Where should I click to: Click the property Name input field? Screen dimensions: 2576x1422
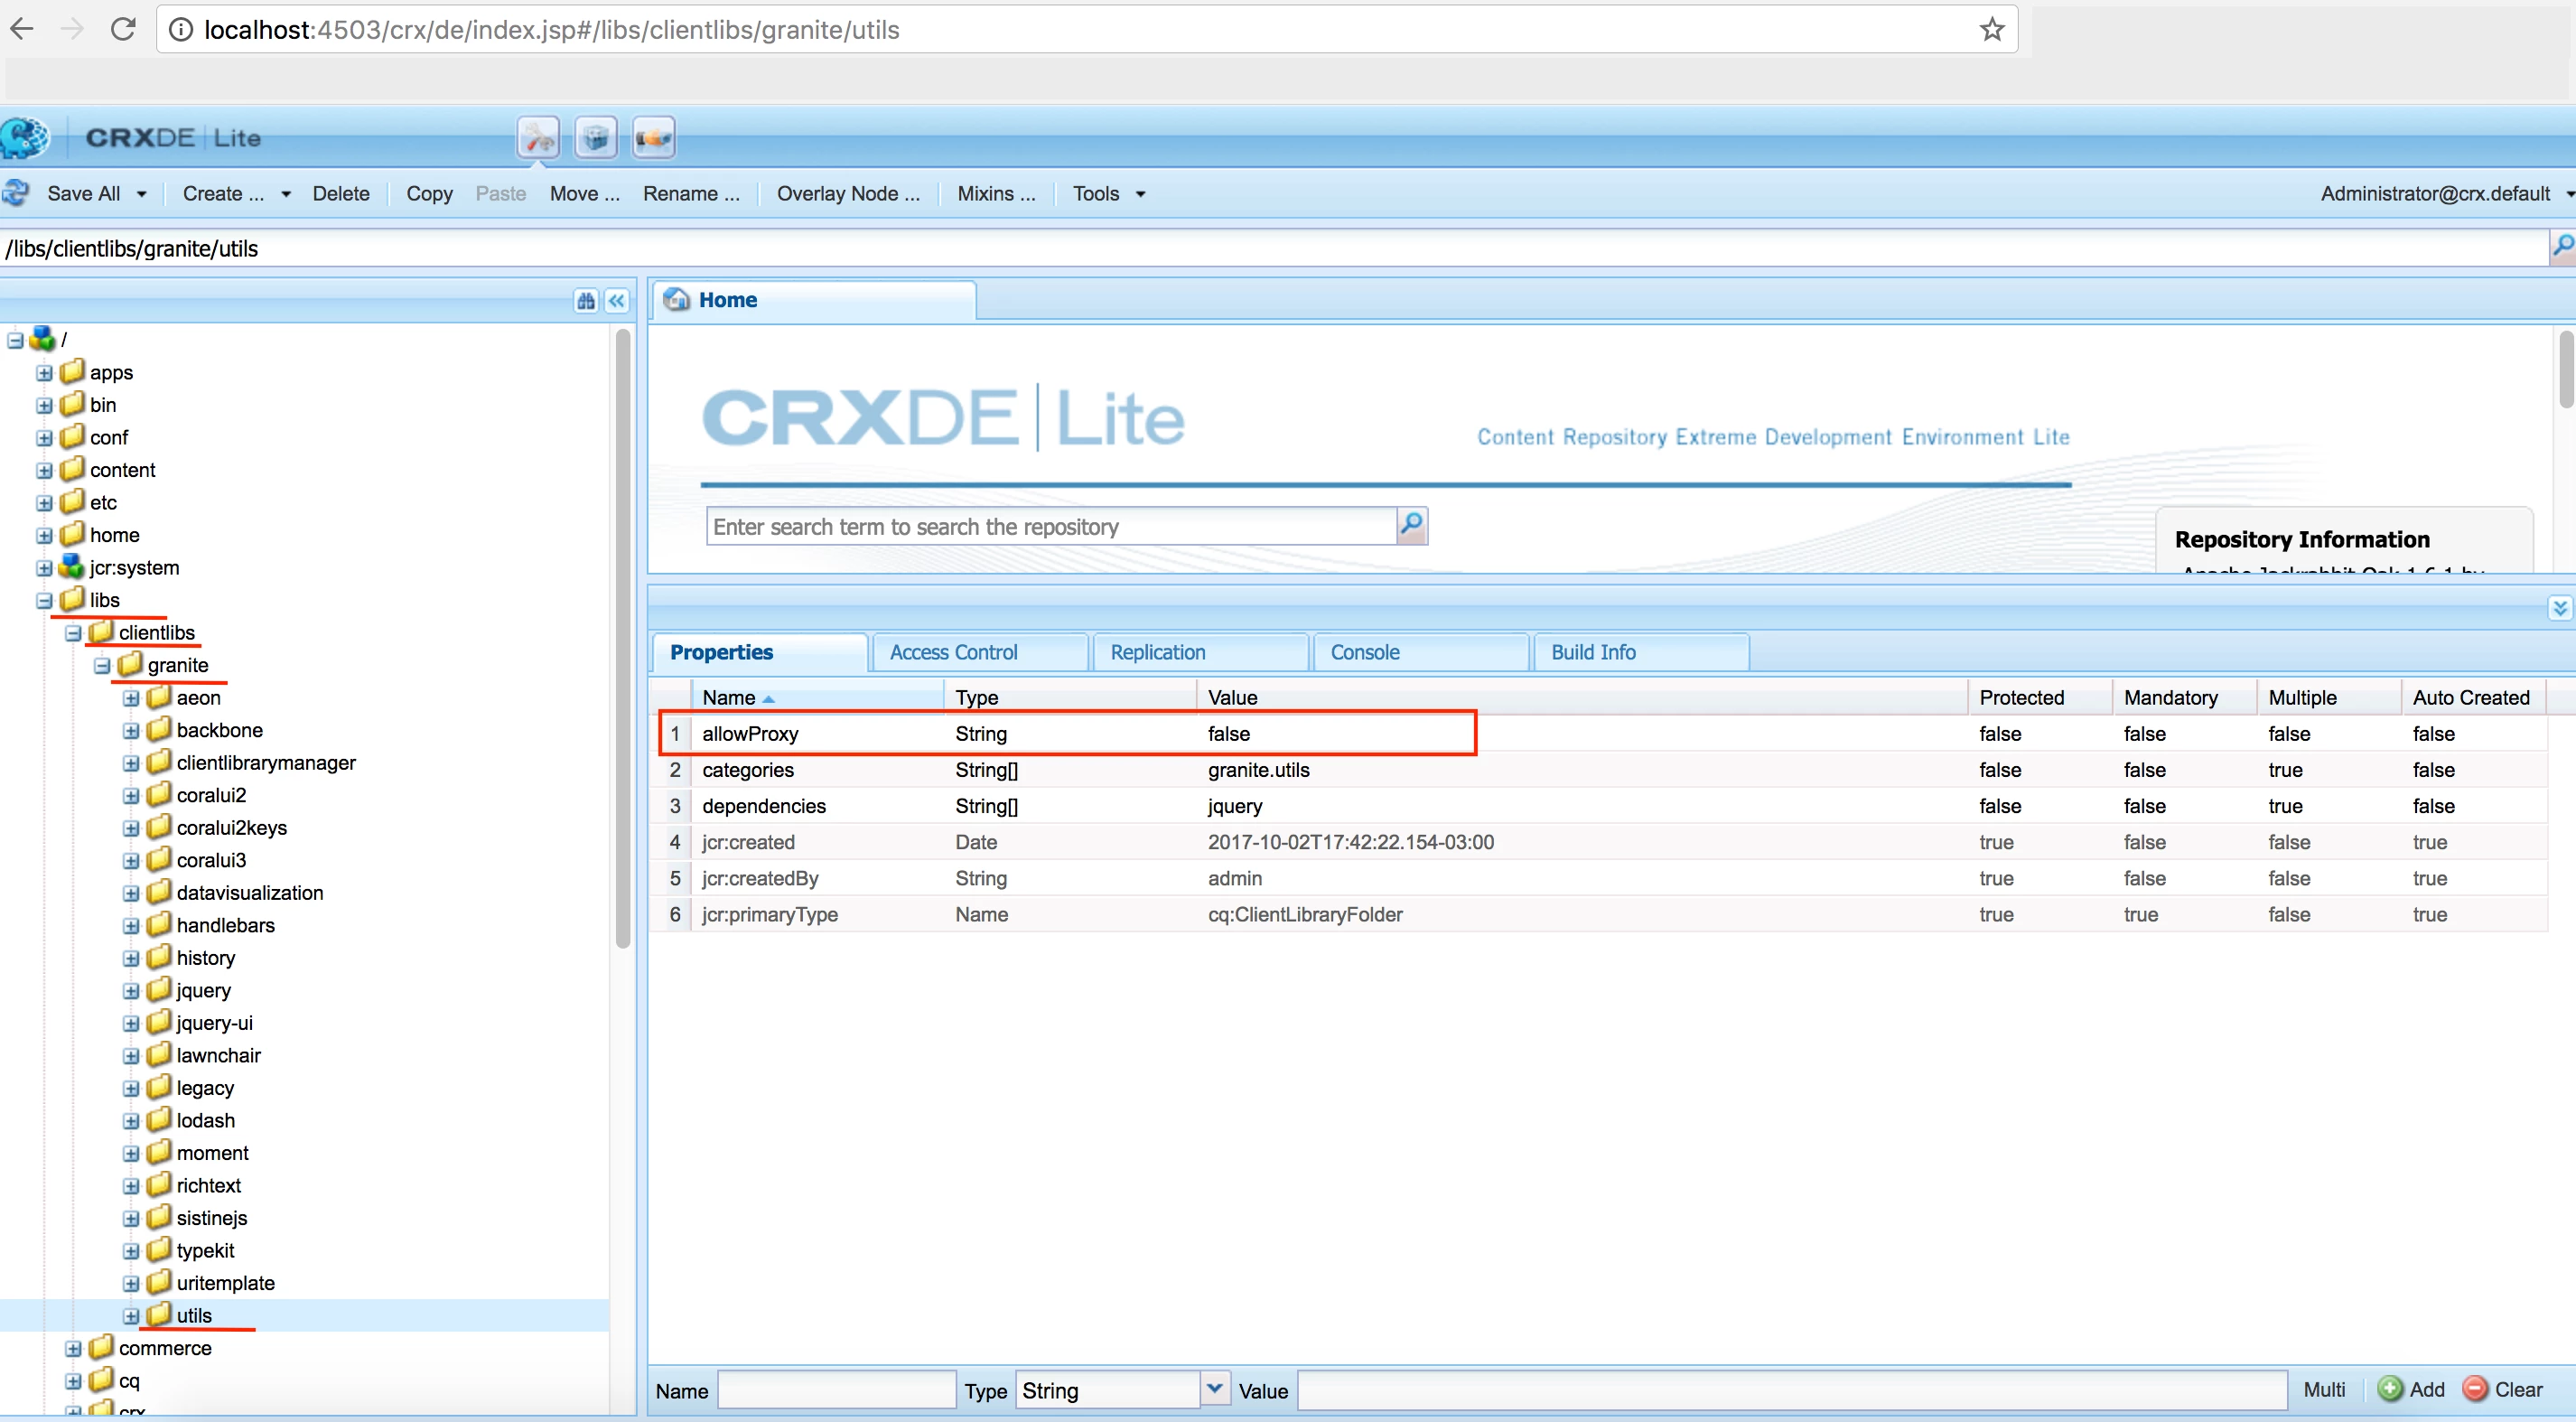(x=836, y=1389)
